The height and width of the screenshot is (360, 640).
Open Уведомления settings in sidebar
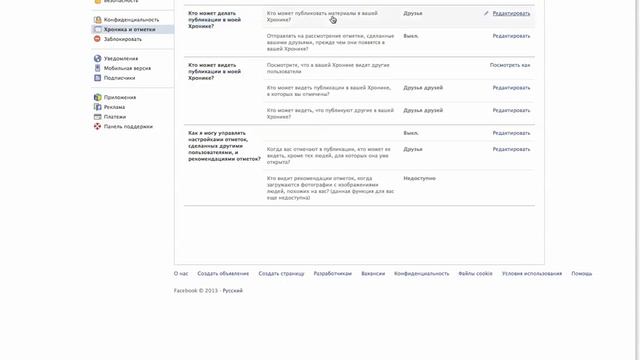[121, 58]
